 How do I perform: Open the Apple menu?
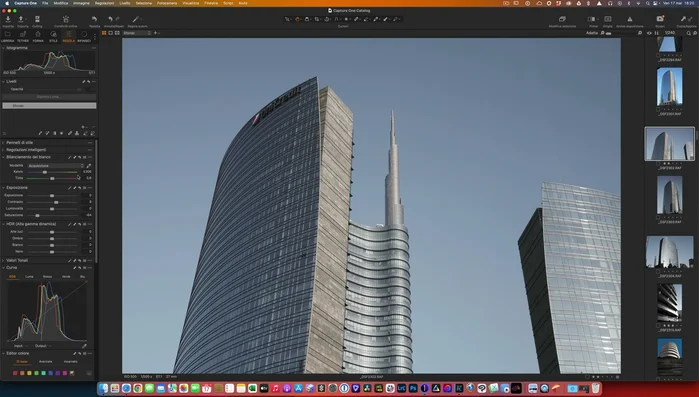(x=6, y=3)
